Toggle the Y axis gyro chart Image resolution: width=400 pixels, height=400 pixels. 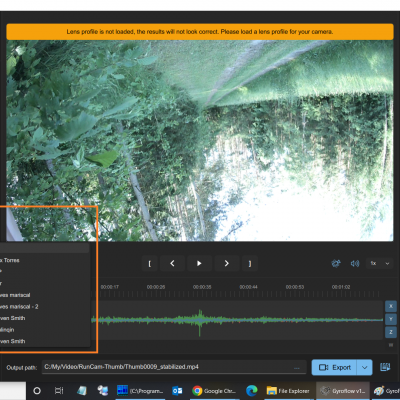391,319
